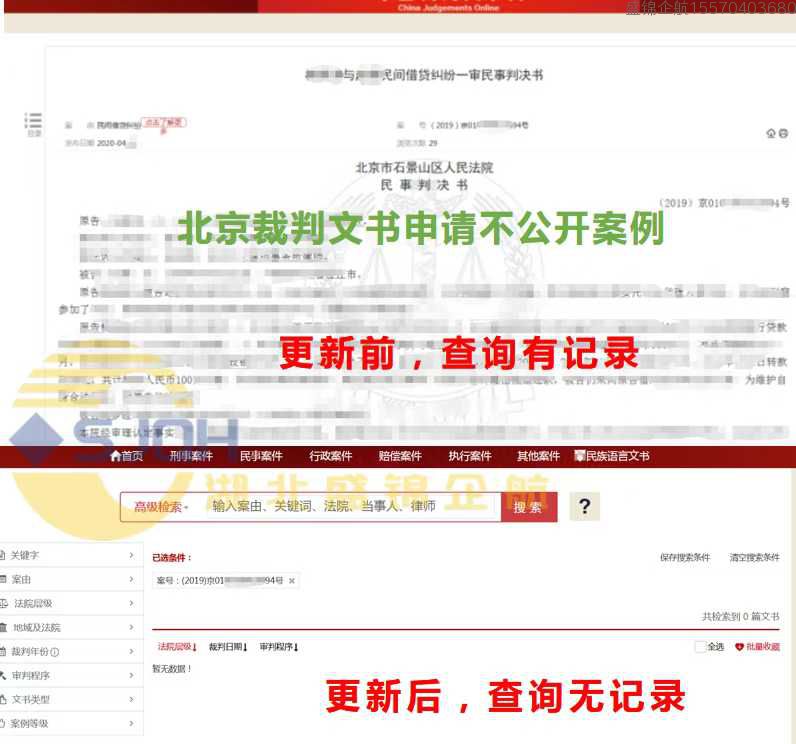
Task: Click the print icon at the document's right
Action: point(783,133)
